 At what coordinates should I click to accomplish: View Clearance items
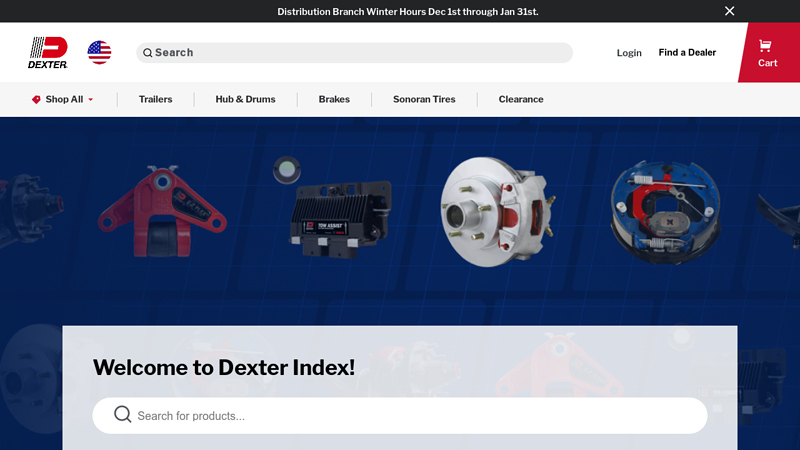coord(521,99)
